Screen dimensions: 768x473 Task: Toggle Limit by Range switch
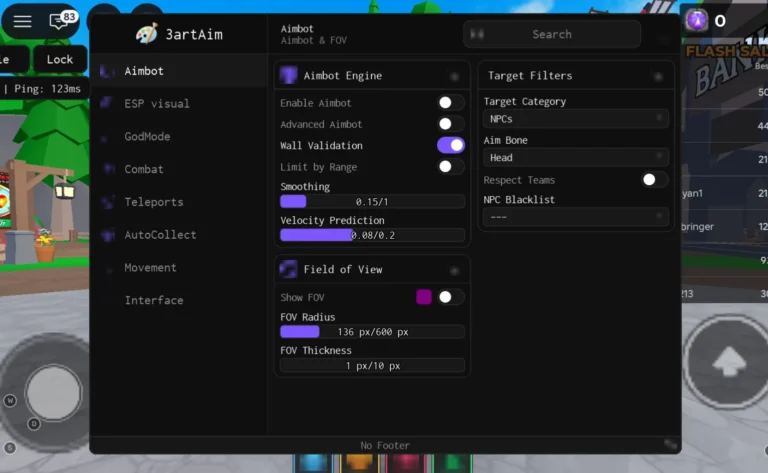[450, 166]
